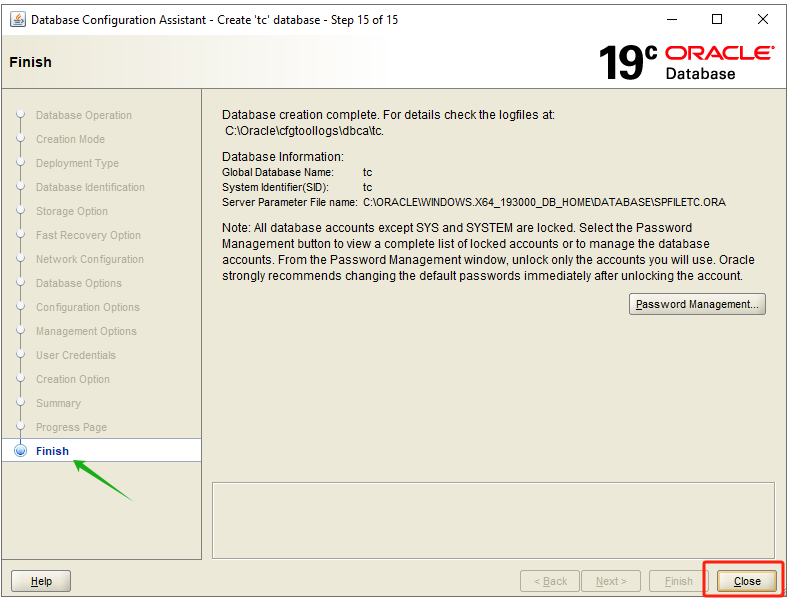Click the SPFILETC.ORA server parameter file path

544,202
